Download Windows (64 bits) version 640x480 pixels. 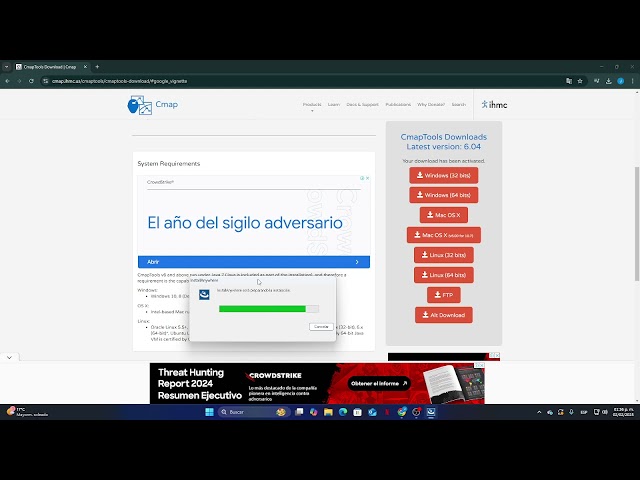(444, 195)
